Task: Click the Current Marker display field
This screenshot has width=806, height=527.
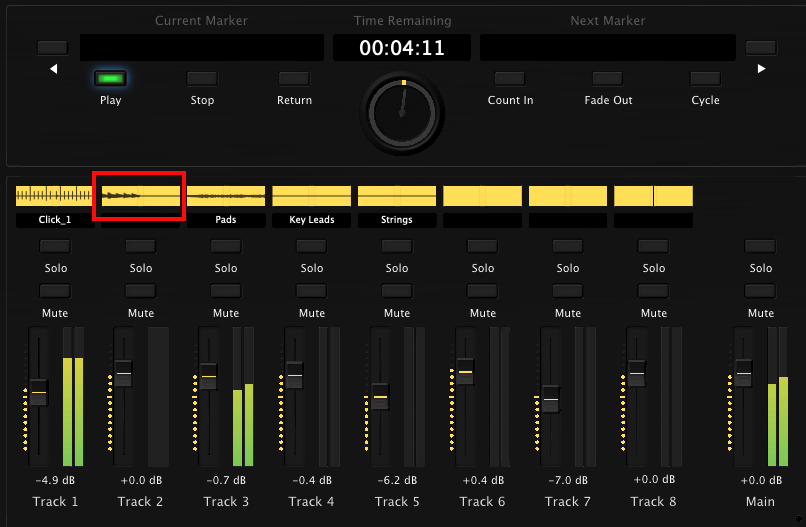Action: (x=202, y=48)
